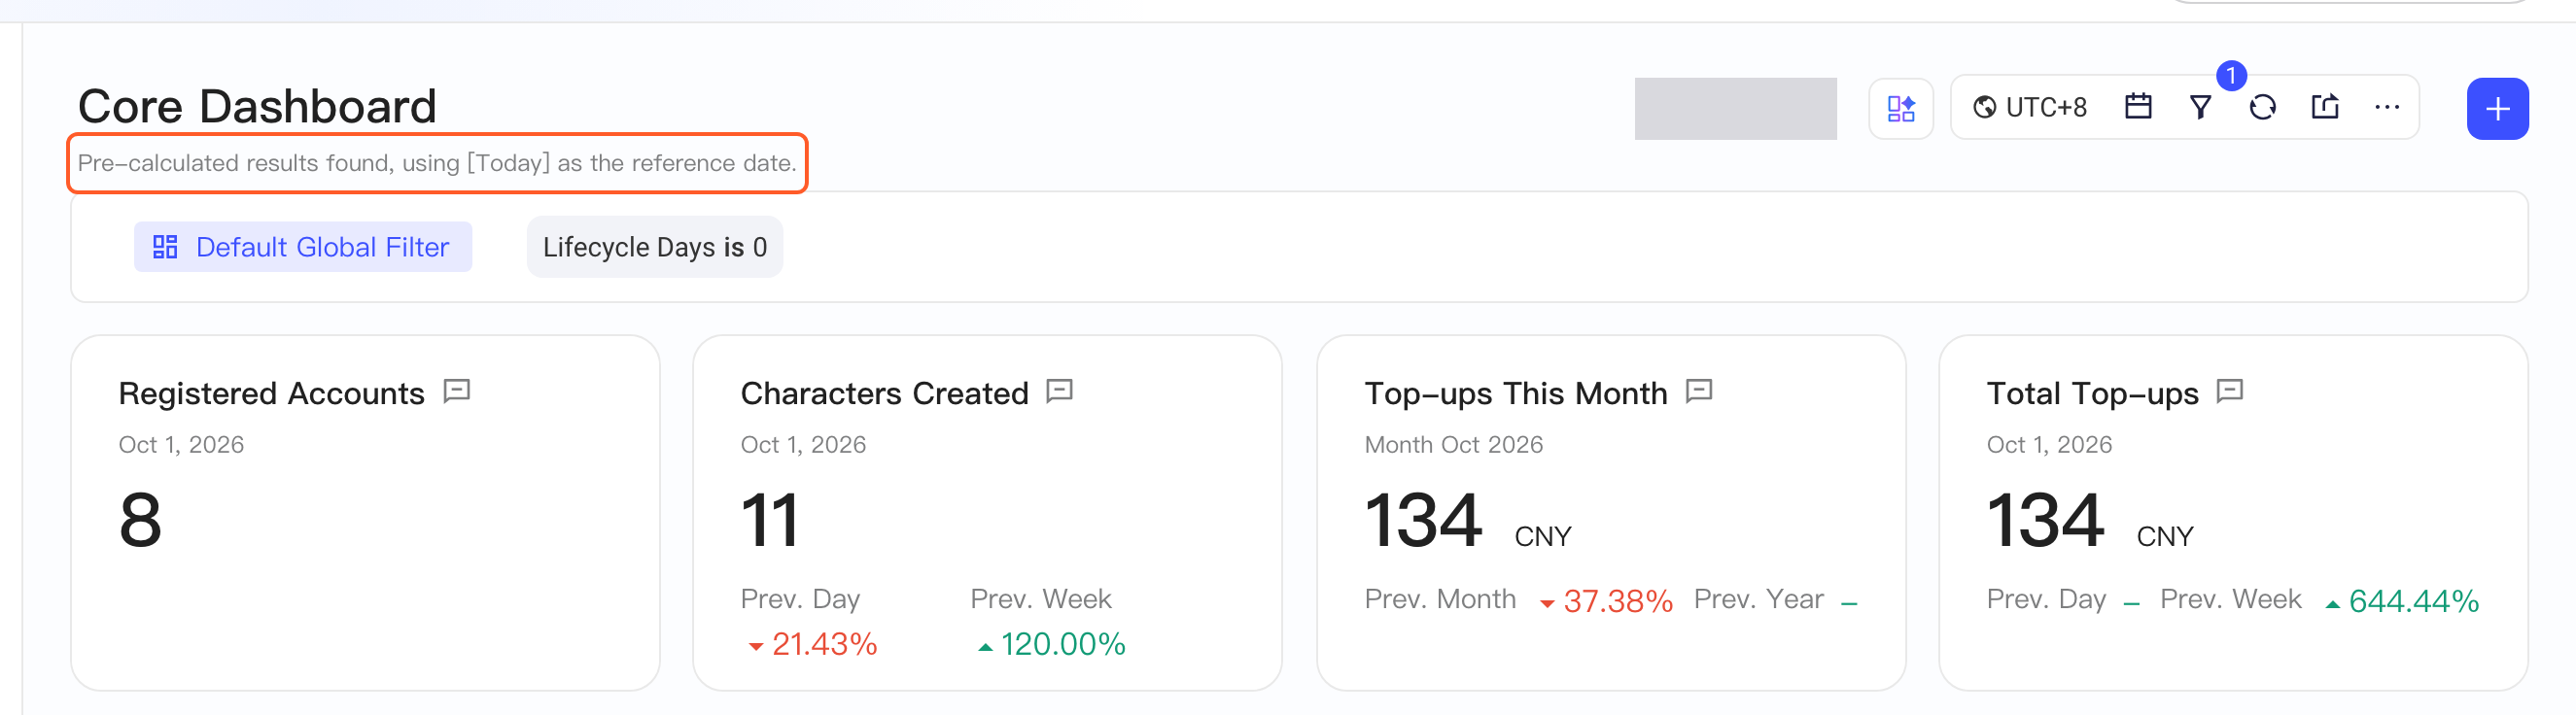Open the comment icon on Total Top-ups
This screenshot has height=715, width=2576.
click(2230, 391)
